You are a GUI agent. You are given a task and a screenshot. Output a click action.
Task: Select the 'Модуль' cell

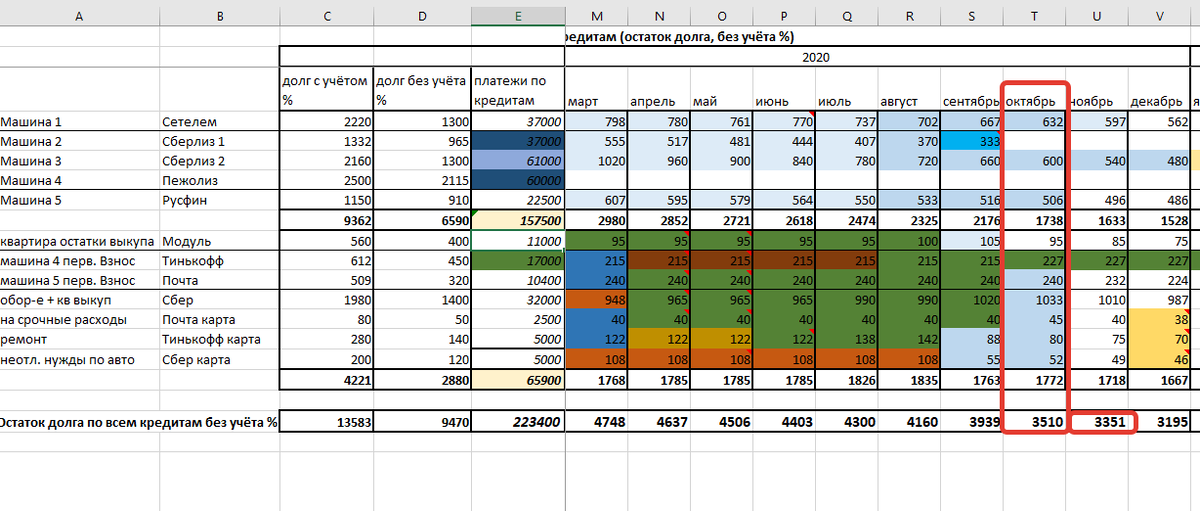(219, 241)
